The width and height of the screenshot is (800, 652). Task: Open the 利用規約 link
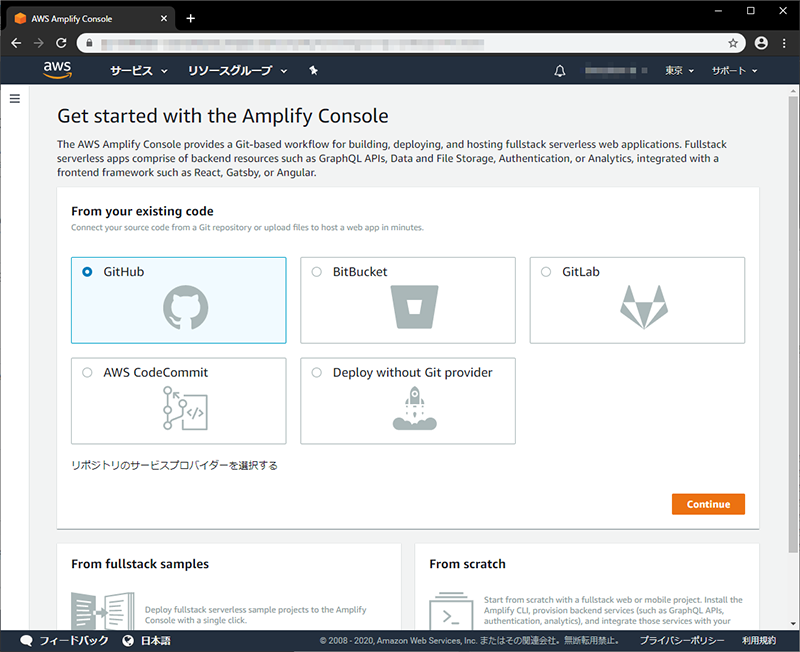click(x=759, y=641)
